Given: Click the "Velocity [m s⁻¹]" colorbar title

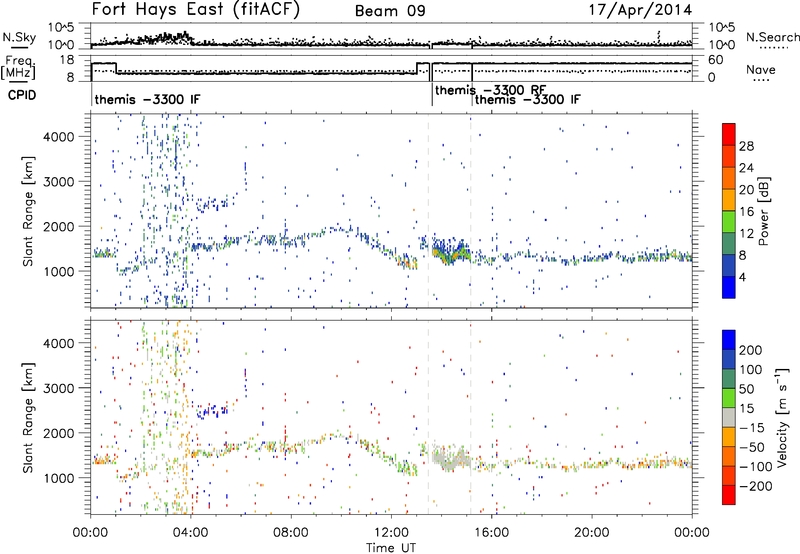Looking at the screenshot, I should tap(782, 417).
